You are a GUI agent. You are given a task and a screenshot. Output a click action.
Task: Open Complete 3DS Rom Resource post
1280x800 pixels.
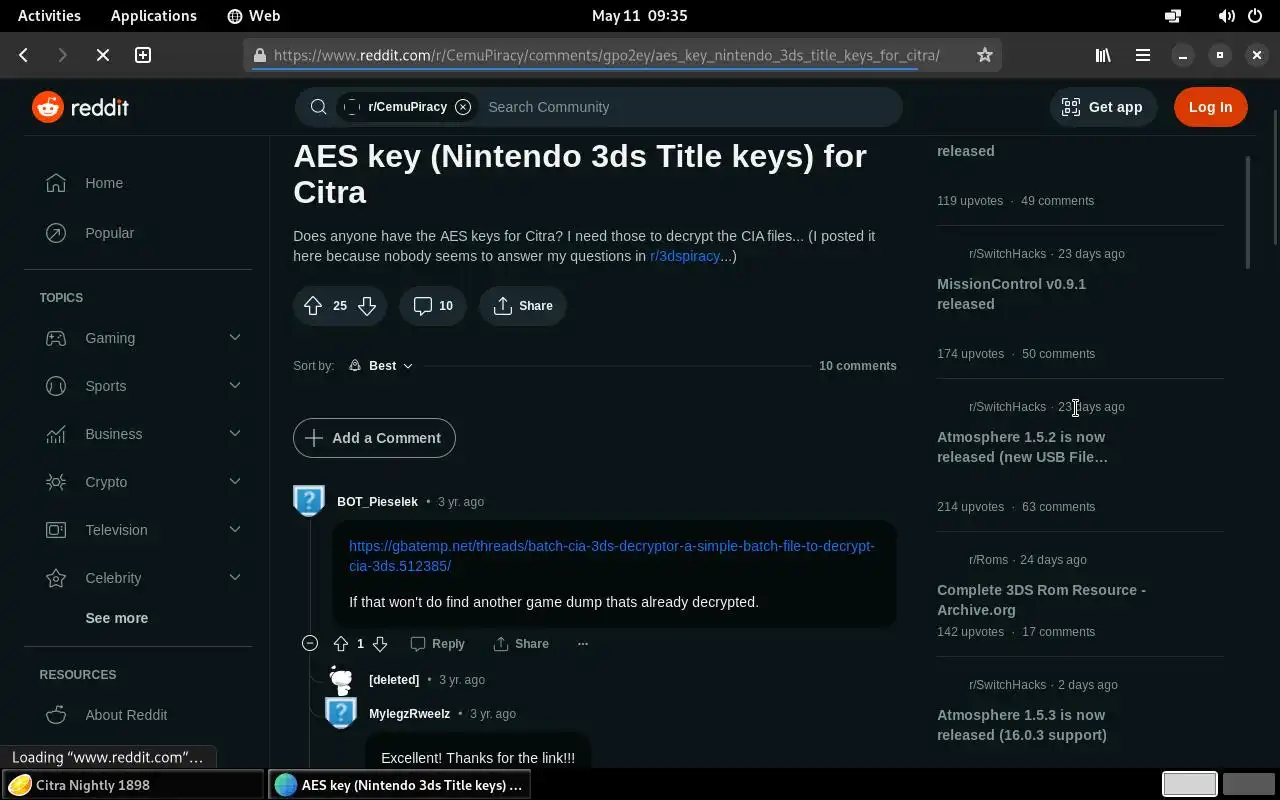[x=1041, y=600]
